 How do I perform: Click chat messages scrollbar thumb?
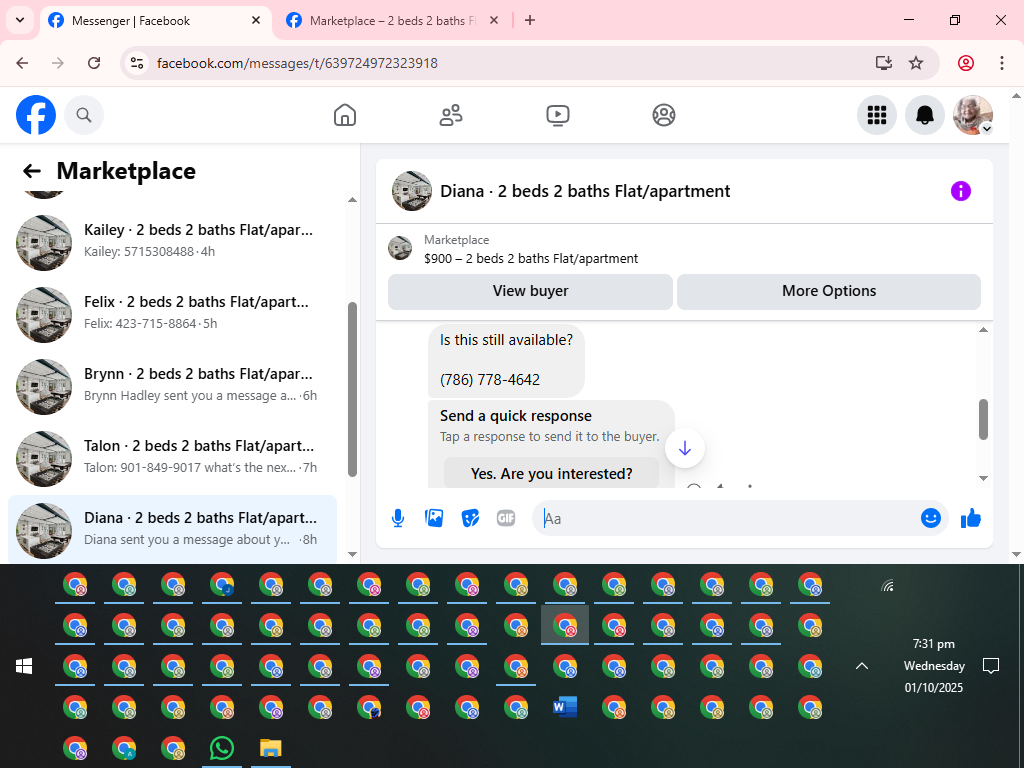(984, 419)
